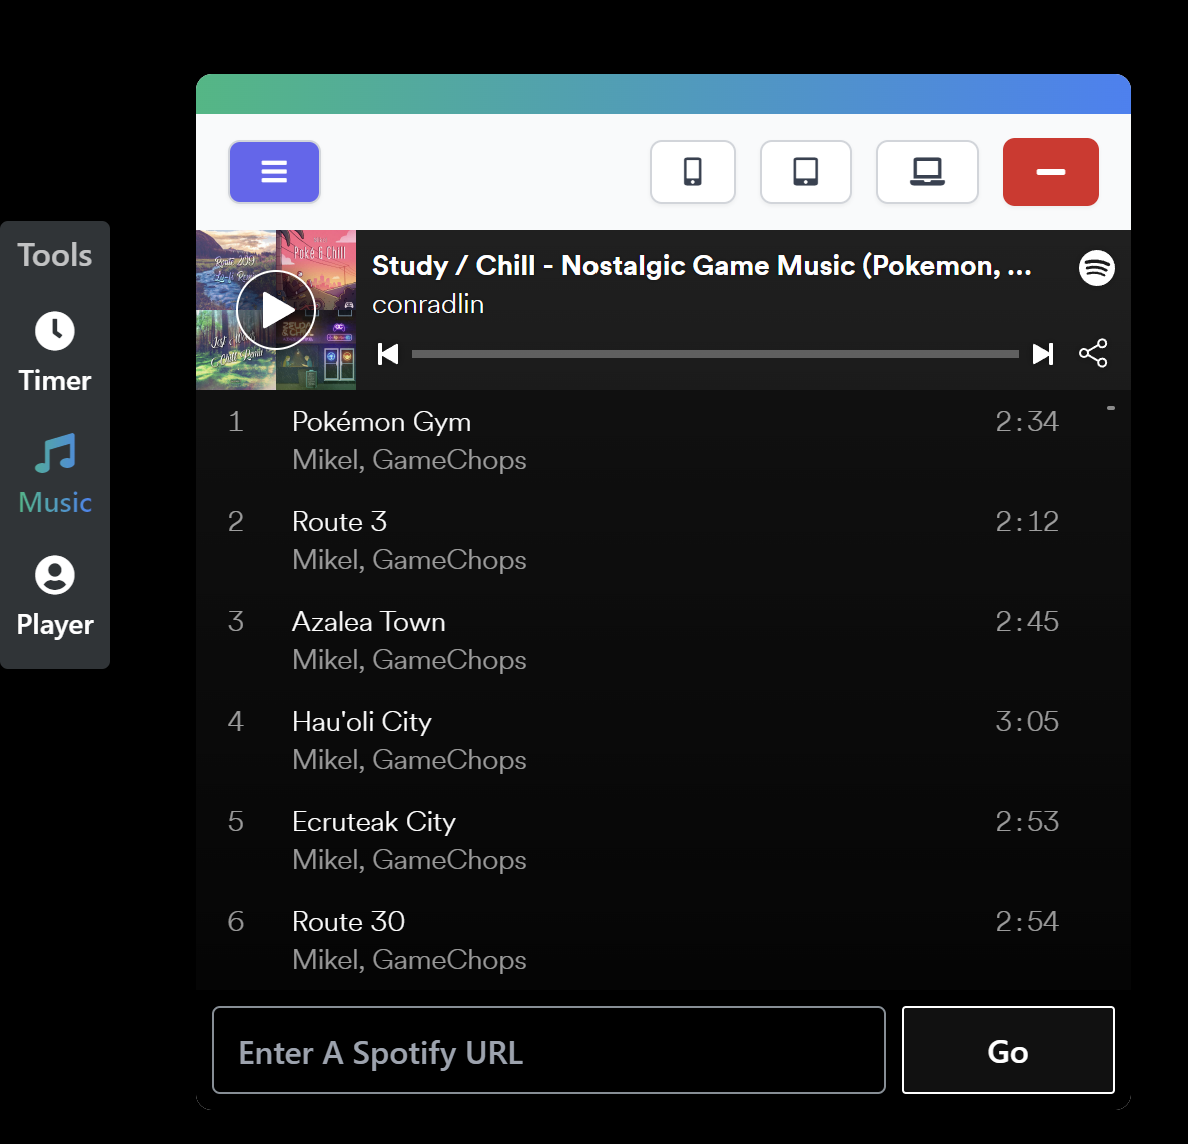Open the Timer tool in sidebar
This screenshot has height=1144, width=1188.
[x=55, y=352]
